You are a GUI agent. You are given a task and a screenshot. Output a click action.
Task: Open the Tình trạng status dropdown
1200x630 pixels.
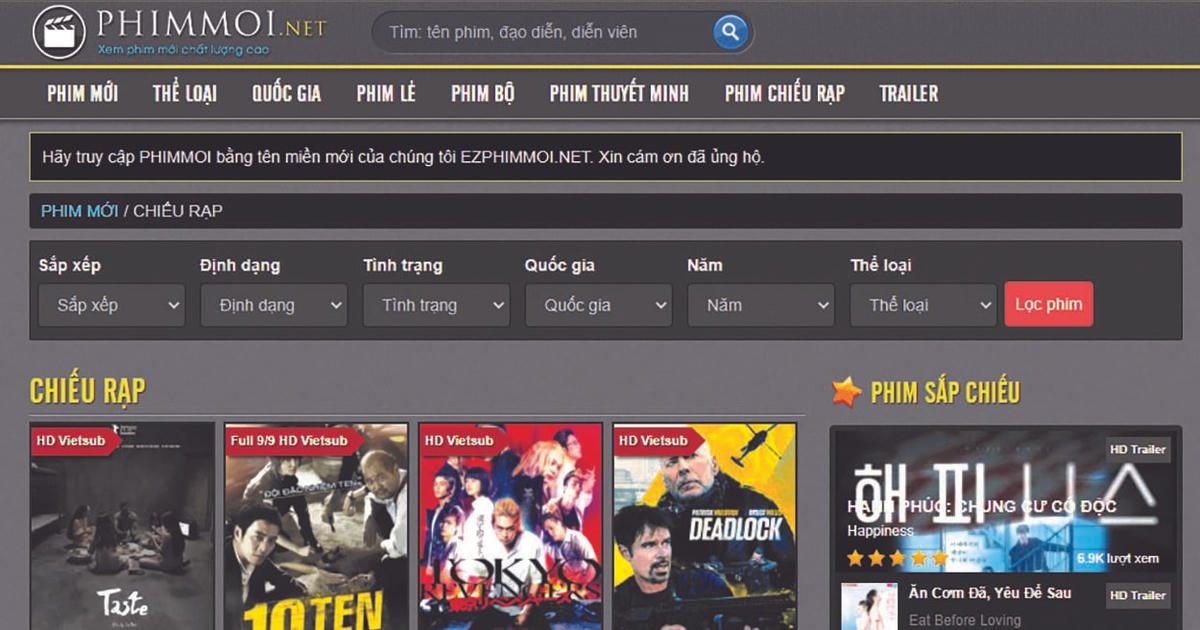436,305
